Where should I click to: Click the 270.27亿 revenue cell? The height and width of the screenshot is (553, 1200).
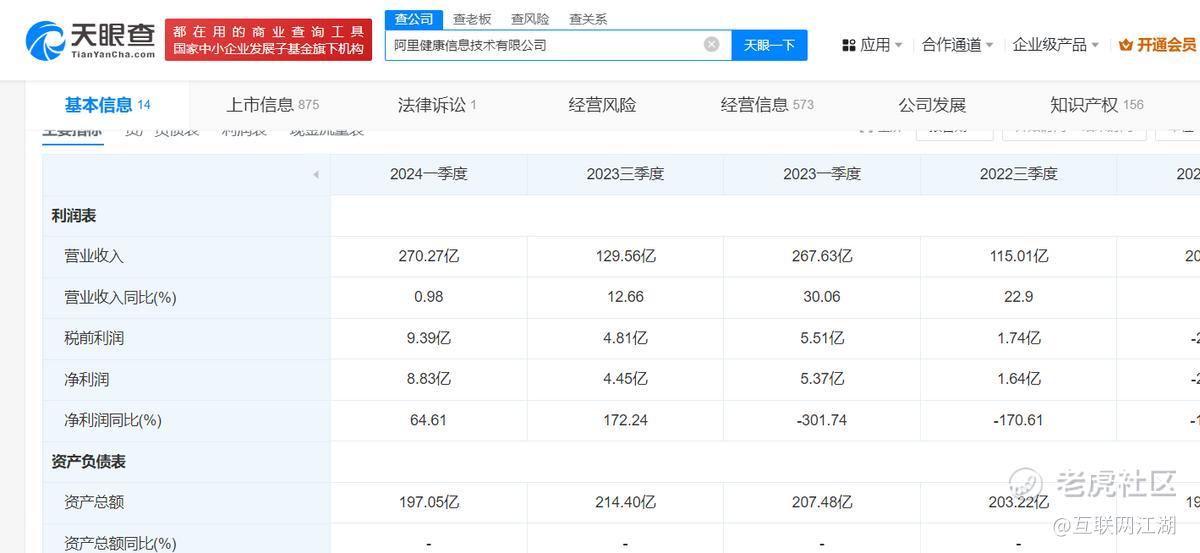pos(429,256)
